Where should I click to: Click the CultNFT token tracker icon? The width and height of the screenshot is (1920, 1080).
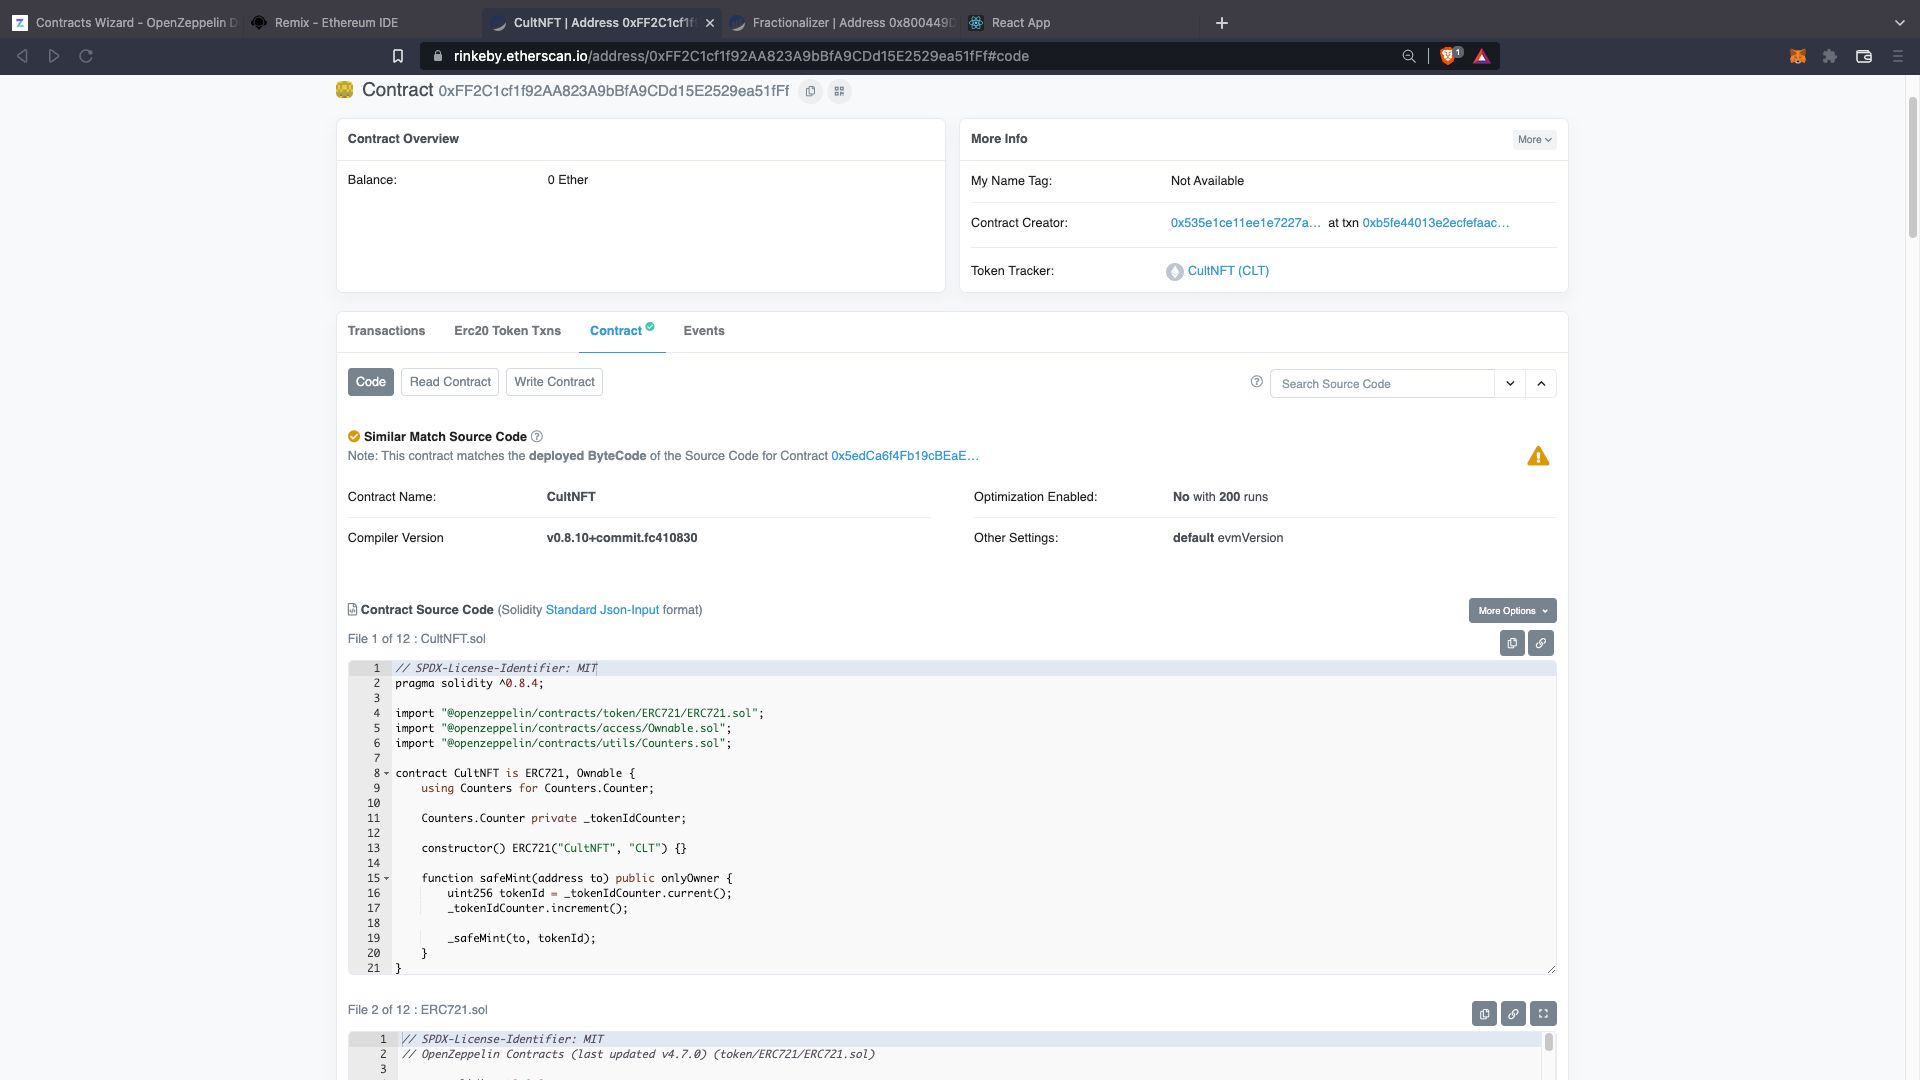pos(1175,272)
